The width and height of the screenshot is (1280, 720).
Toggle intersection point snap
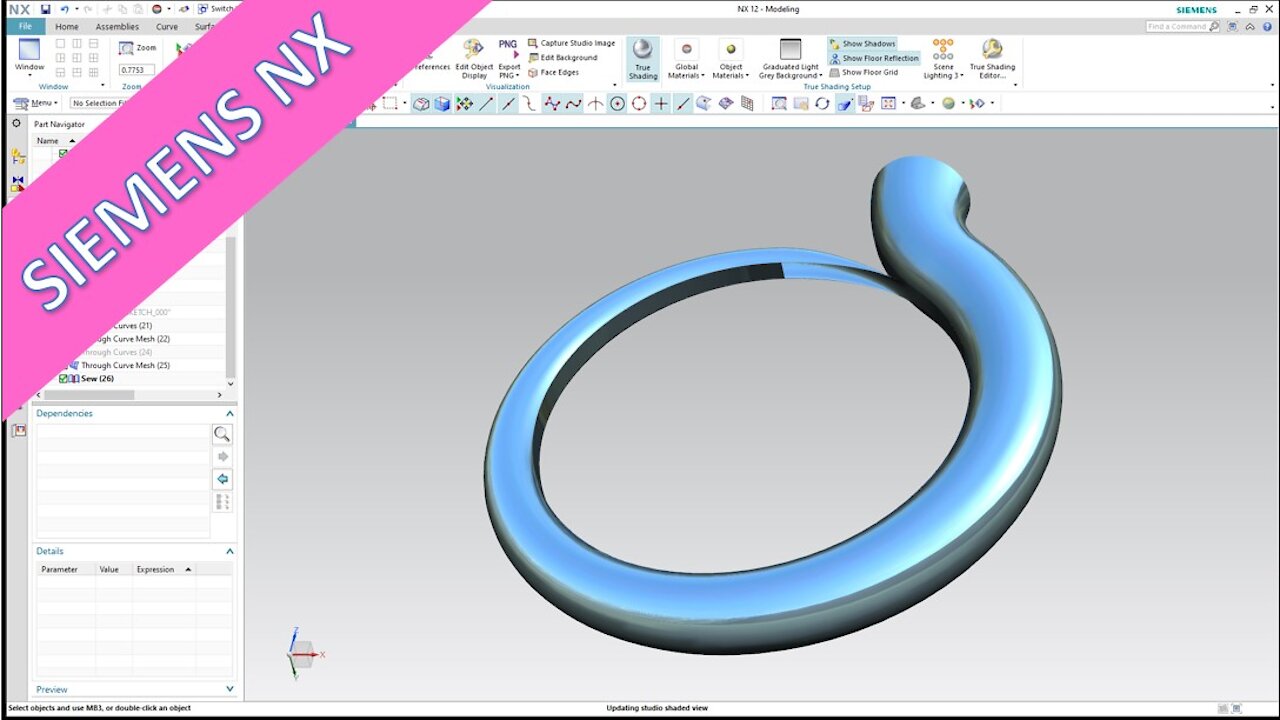(x=595, y=103)
